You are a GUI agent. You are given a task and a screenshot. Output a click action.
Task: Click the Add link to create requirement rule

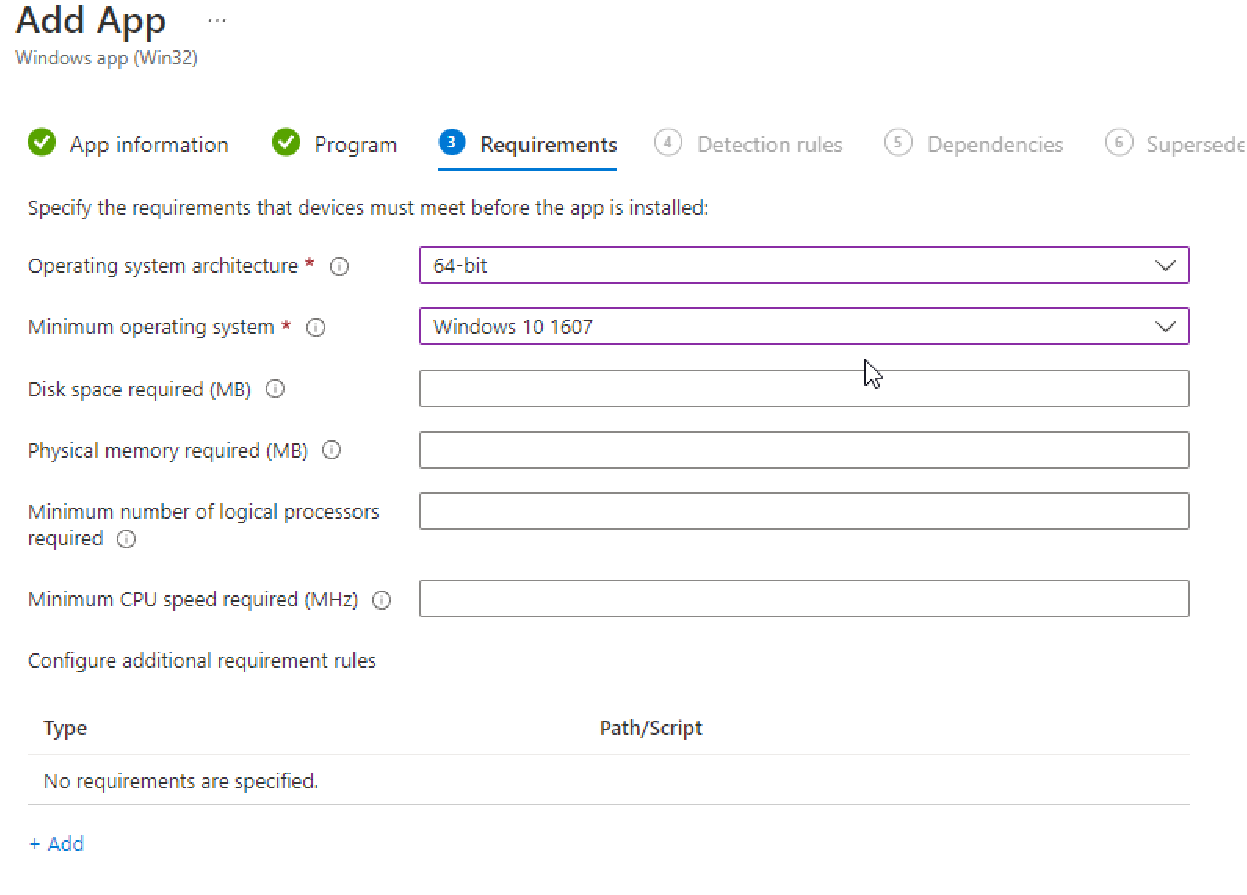[x=56, y=843]
